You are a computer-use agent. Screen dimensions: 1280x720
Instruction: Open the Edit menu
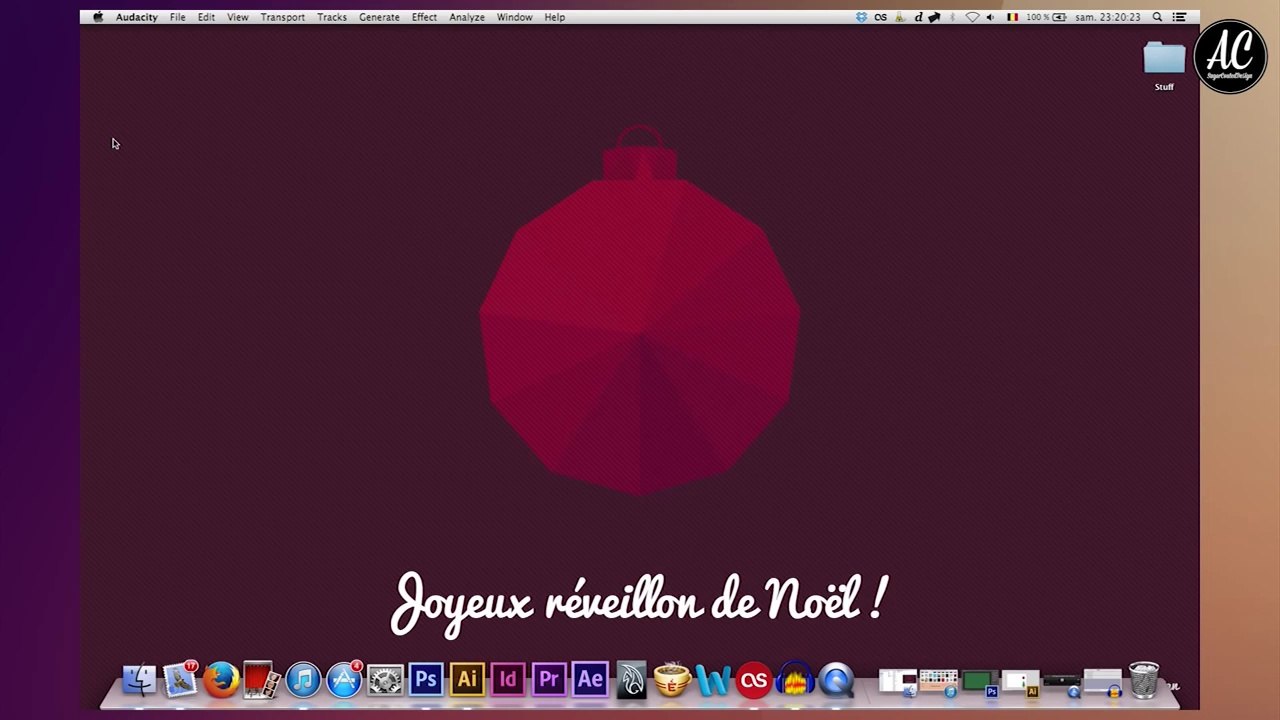(206, 17)
